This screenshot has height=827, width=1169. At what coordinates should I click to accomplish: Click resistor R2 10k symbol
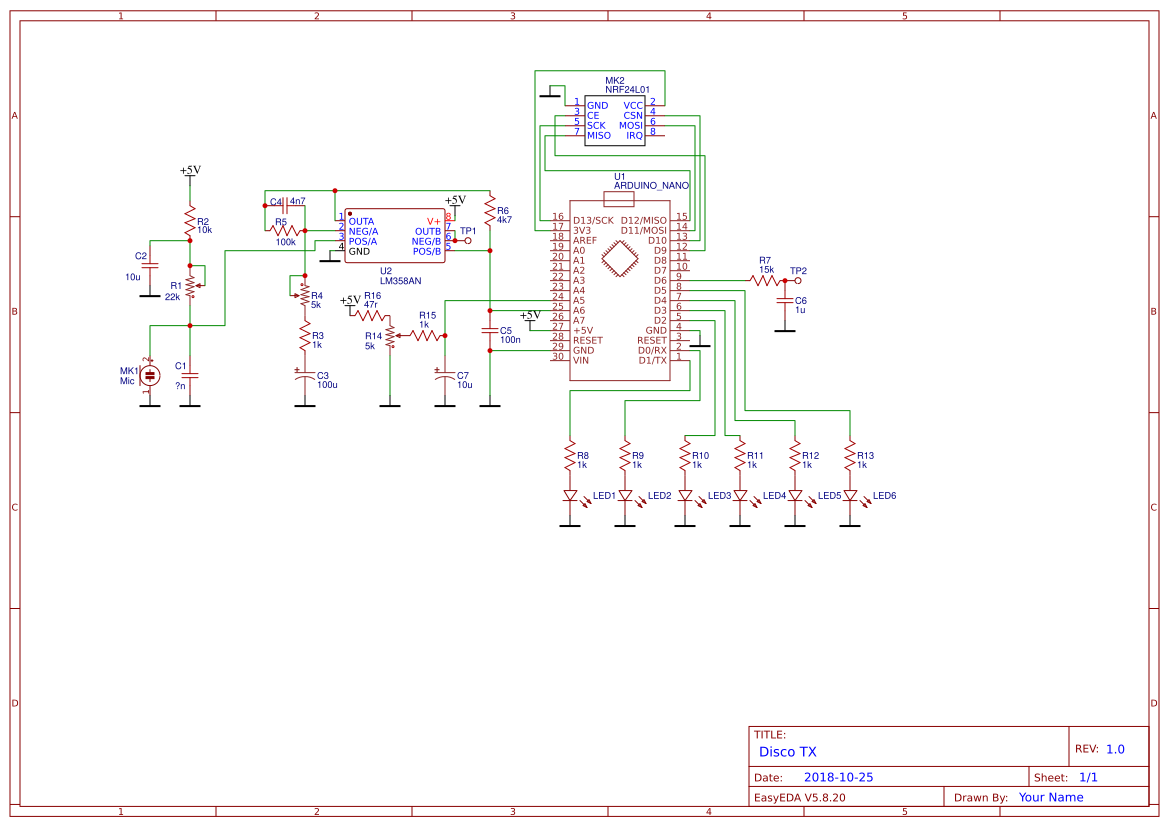[190, 221]
